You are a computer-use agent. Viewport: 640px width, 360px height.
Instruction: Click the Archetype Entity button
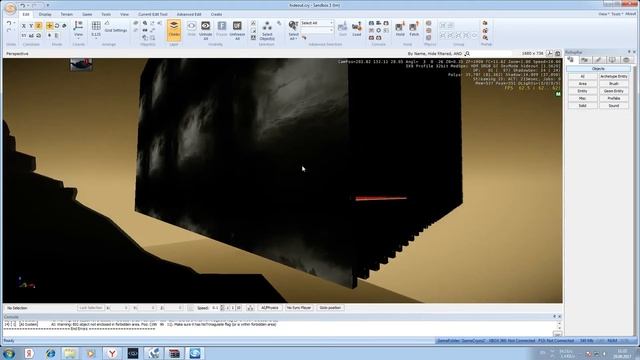[613, 76]
